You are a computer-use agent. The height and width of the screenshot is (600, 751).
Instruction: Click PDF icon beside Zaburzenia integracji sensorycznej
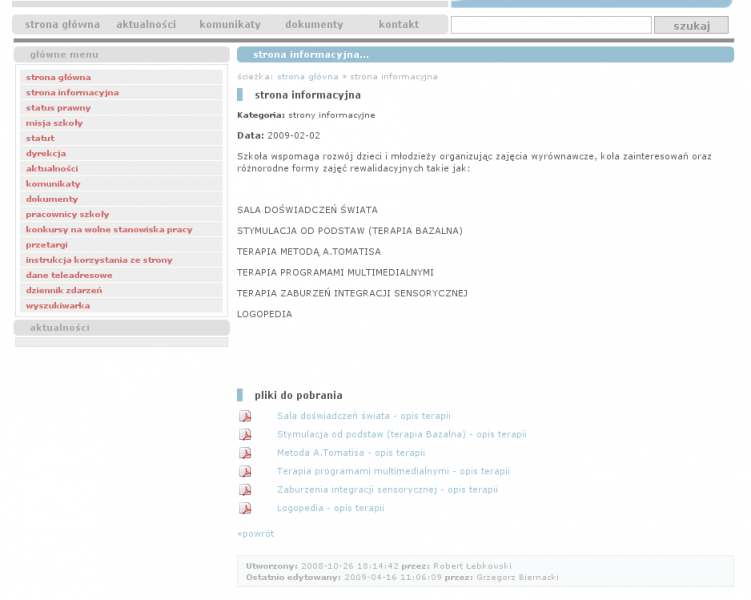pos(244,490)
